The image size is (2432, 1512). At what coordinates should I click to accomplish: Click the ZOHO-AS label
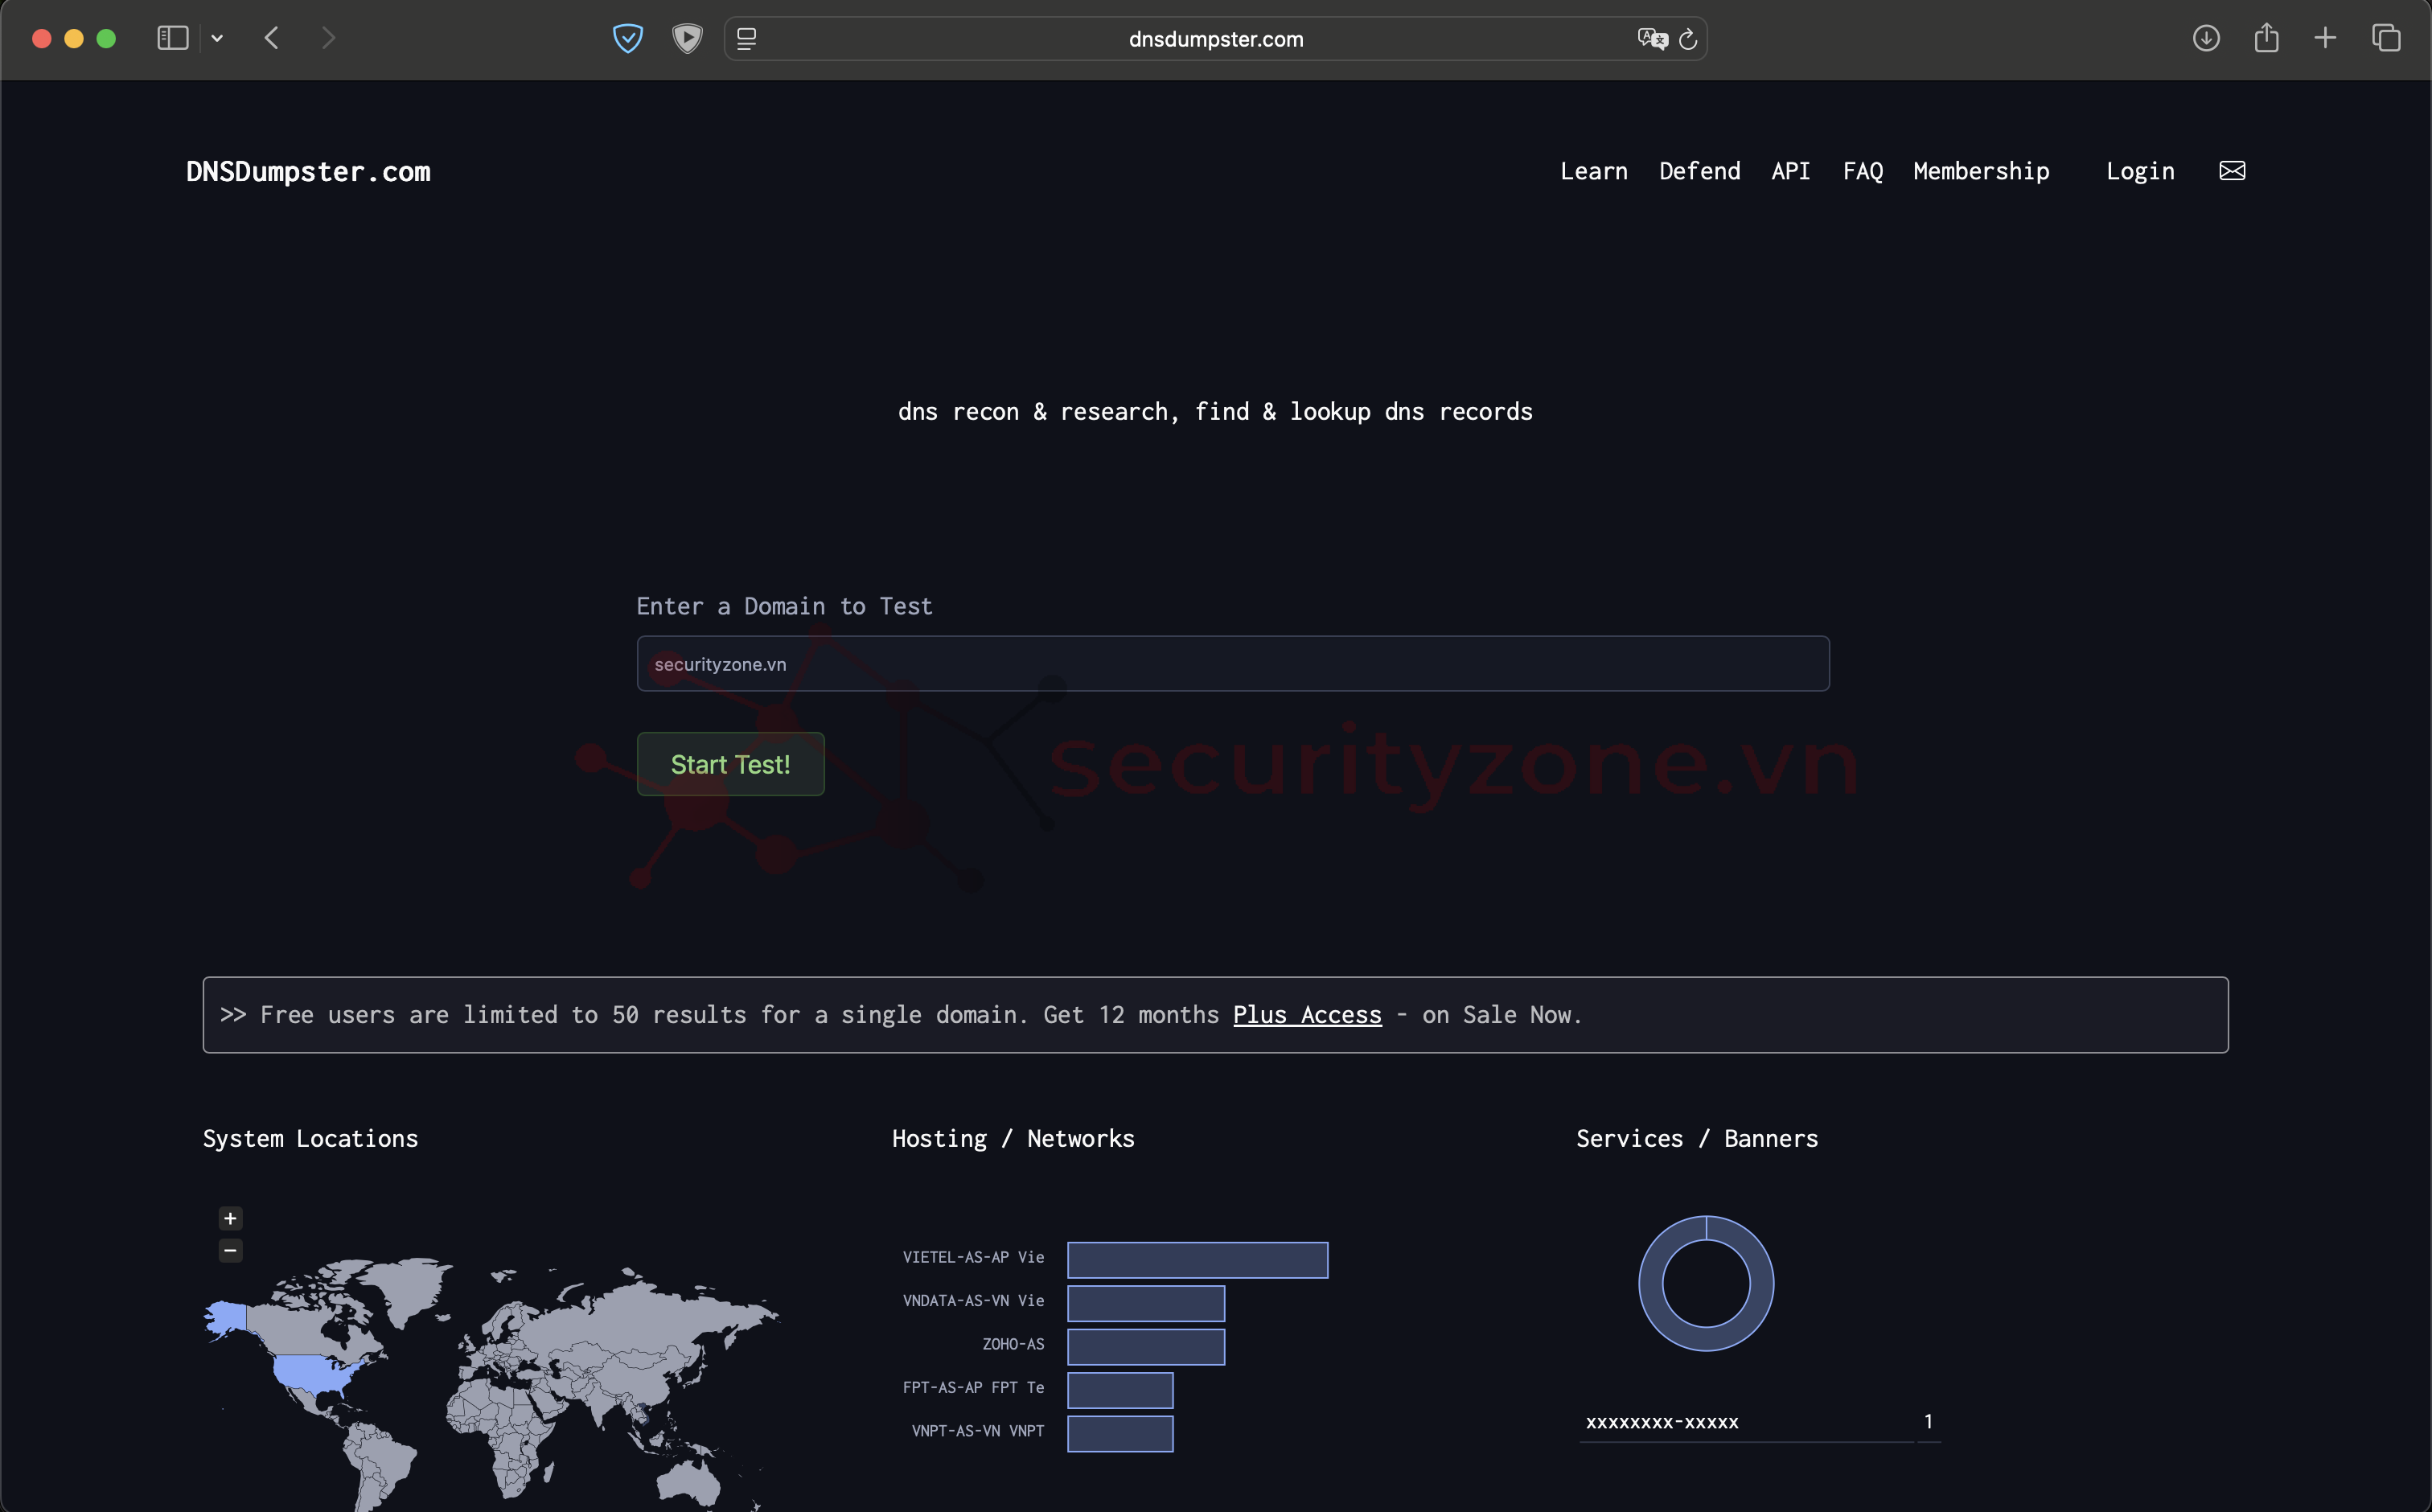point(1013,1345)
